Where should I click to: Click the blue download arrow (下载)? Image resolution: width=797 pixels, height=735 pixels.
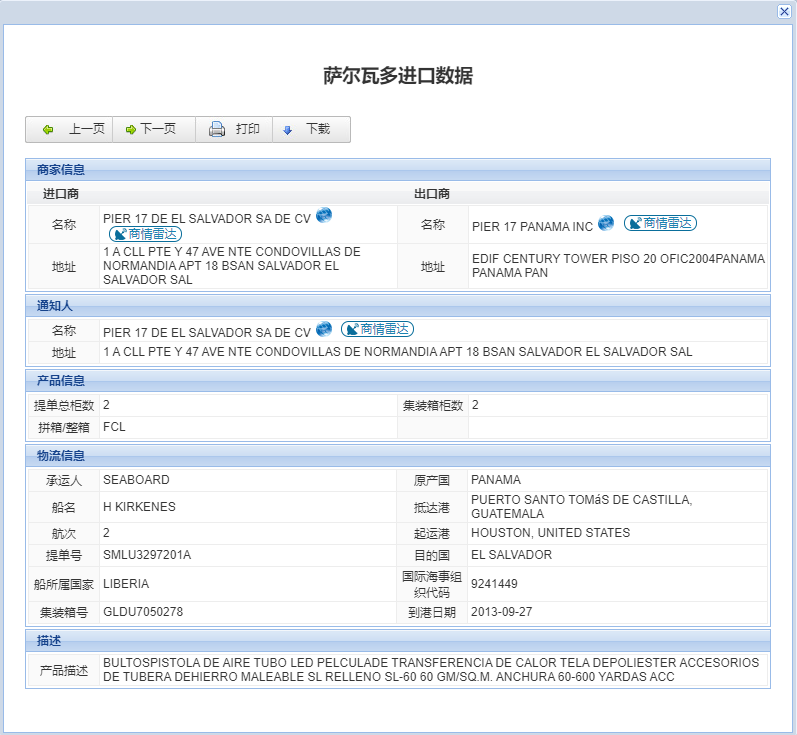[288, 129]
